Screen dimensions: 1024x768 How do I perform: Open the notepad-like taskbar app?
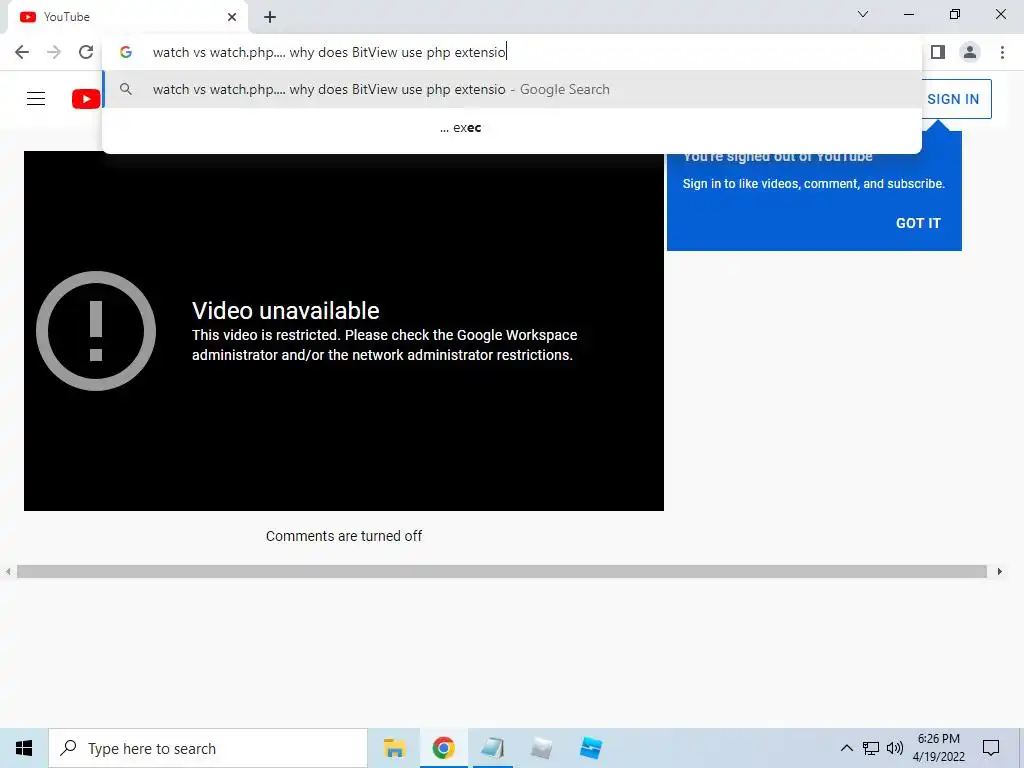pyautogui.click(x=492, y=748)
